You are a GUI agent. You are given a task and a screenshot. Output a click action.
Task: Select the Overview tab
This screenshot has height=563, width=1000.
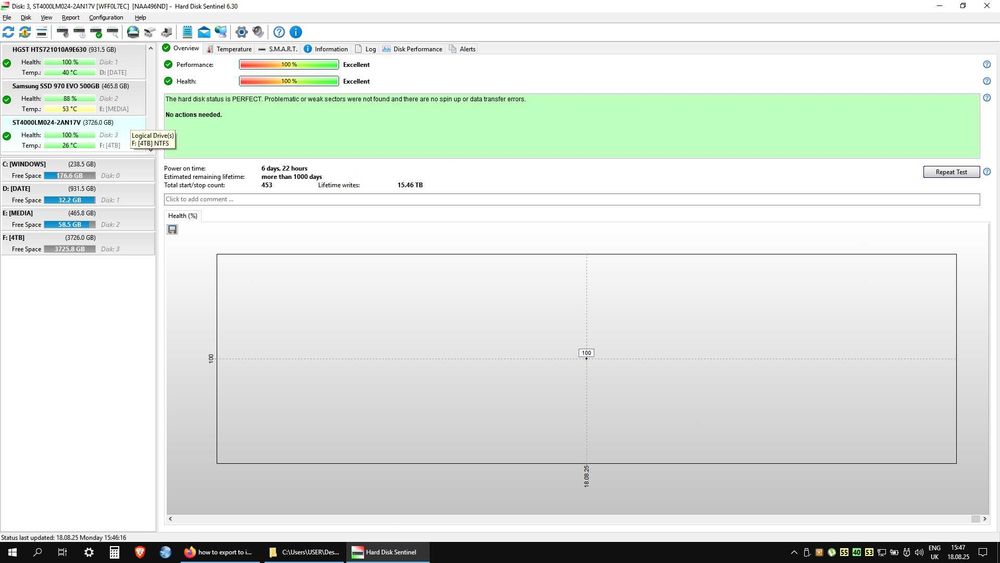[x=180, y=48]
